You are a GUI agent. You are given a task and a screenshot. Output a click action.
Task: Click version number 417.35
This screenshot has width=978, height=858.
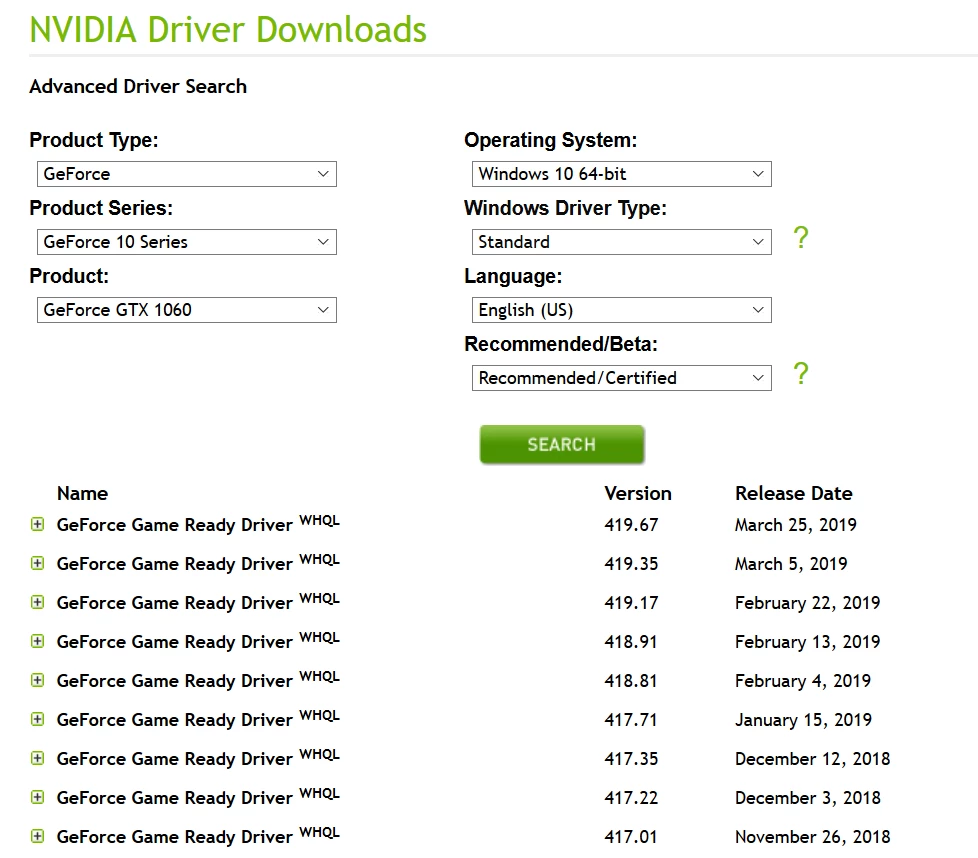[631, 759]
